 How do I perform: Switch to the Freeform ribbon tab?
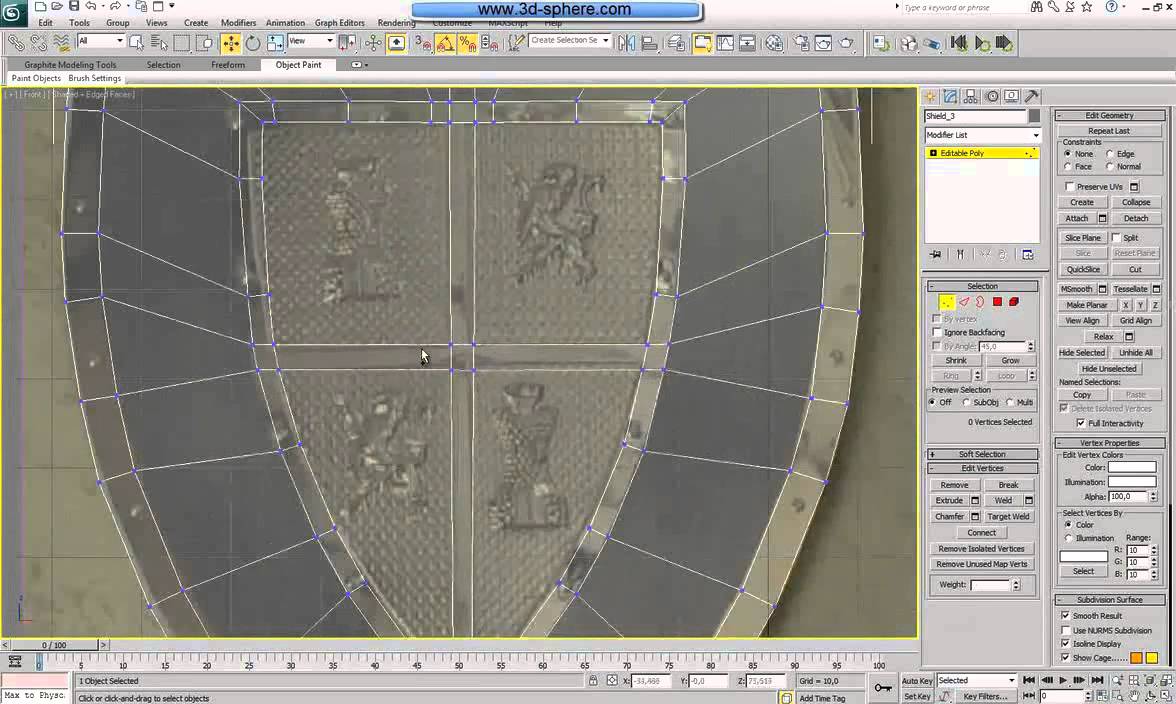tap(228, 65)
